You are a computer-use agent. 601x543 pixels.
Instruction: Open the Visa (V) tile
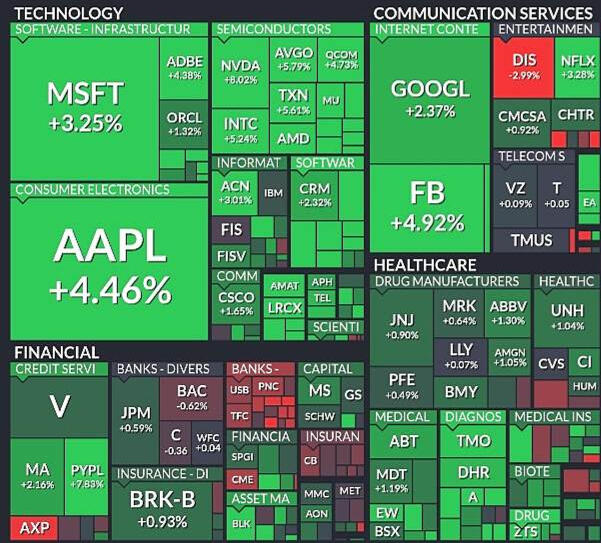pyautogui.click(x=59, y=407)
